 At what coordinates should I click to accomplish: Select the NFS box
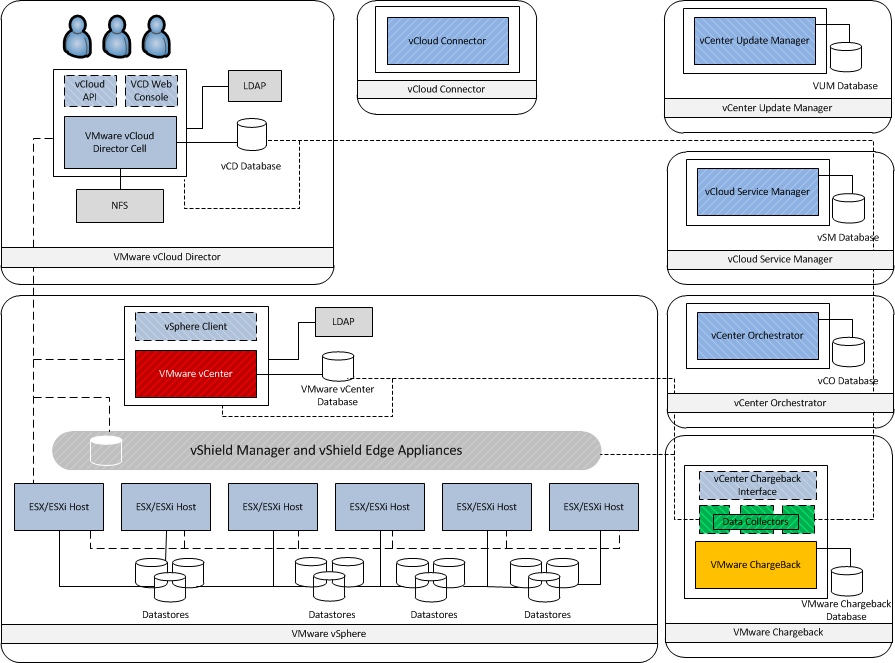point(120,206)
